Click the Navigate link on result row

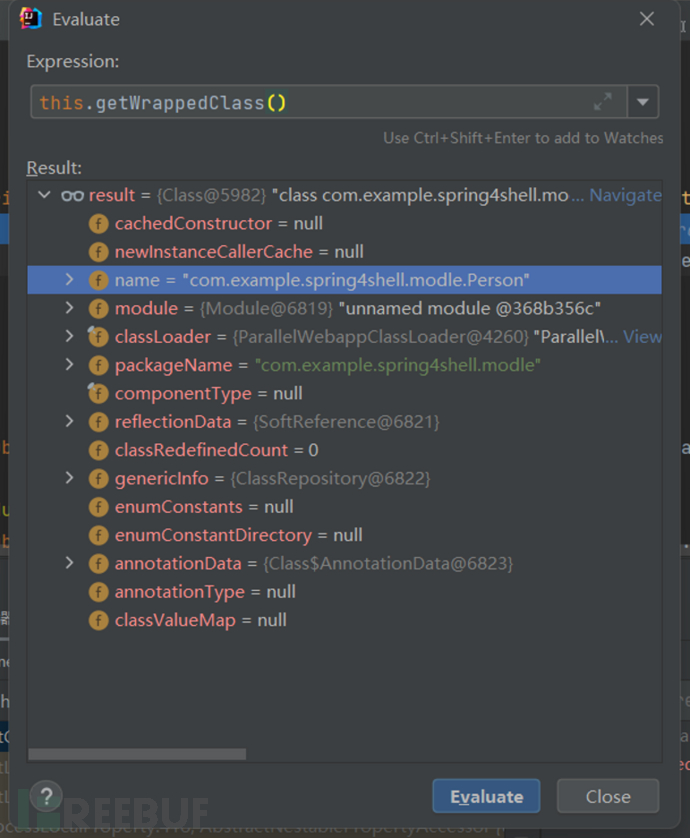pyautogui.click(x=624, y=195)
